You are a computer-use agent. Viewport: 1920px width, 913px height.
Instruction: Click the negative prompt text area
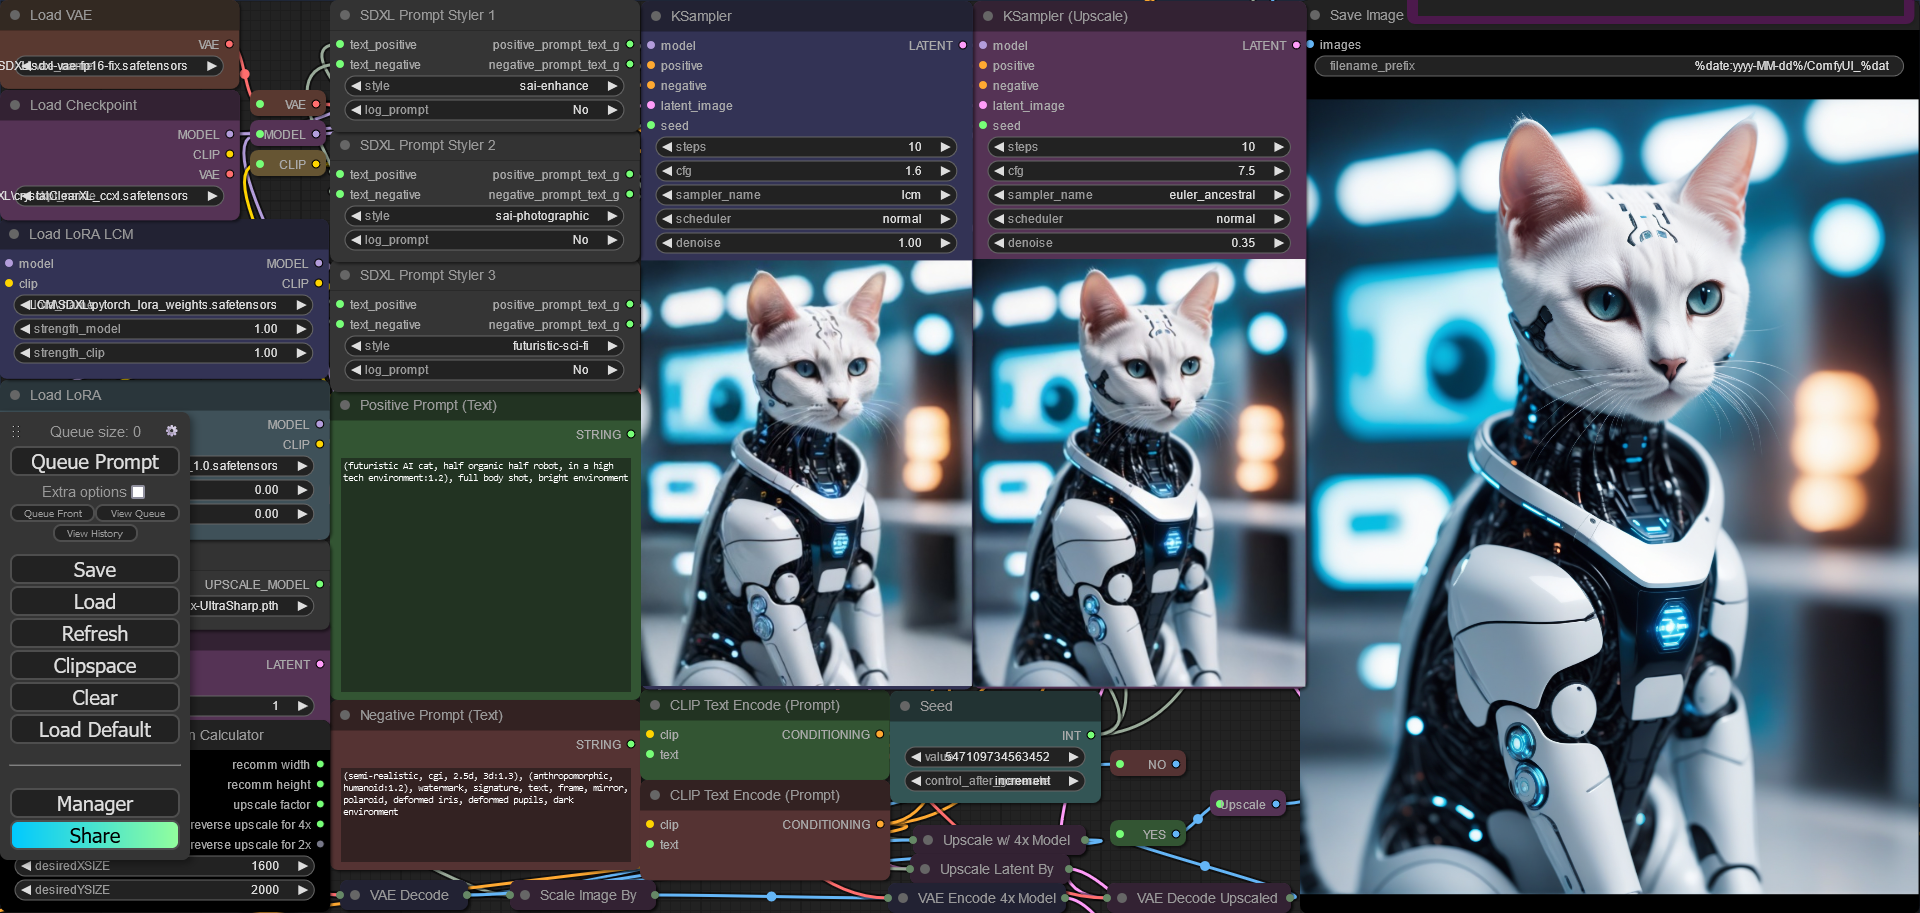coord(485,814)
